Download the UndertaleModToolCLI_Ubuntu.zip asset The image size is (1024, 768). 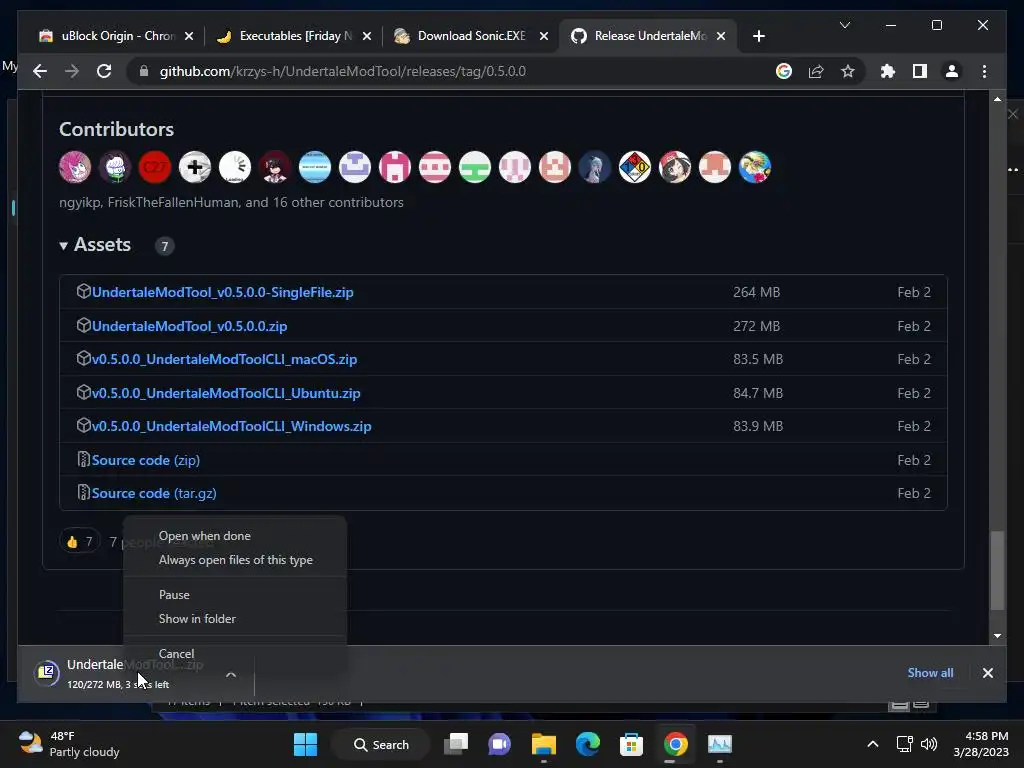[x=226, y=393]
